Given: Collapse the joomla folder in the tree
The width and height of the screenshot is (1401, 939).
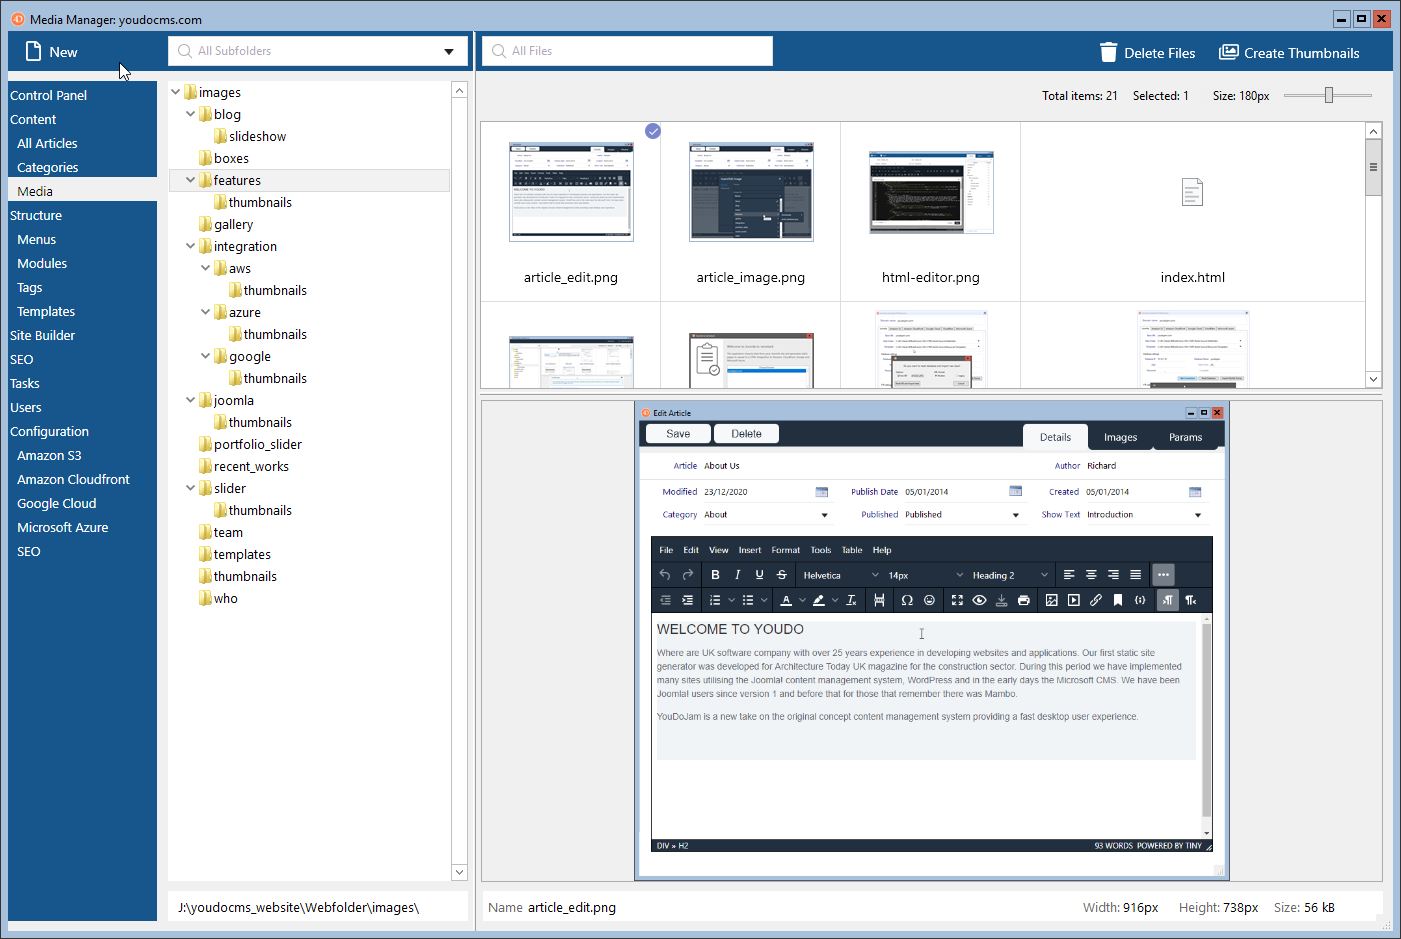Looking at the screenshot, I should (x=191, y=400).
